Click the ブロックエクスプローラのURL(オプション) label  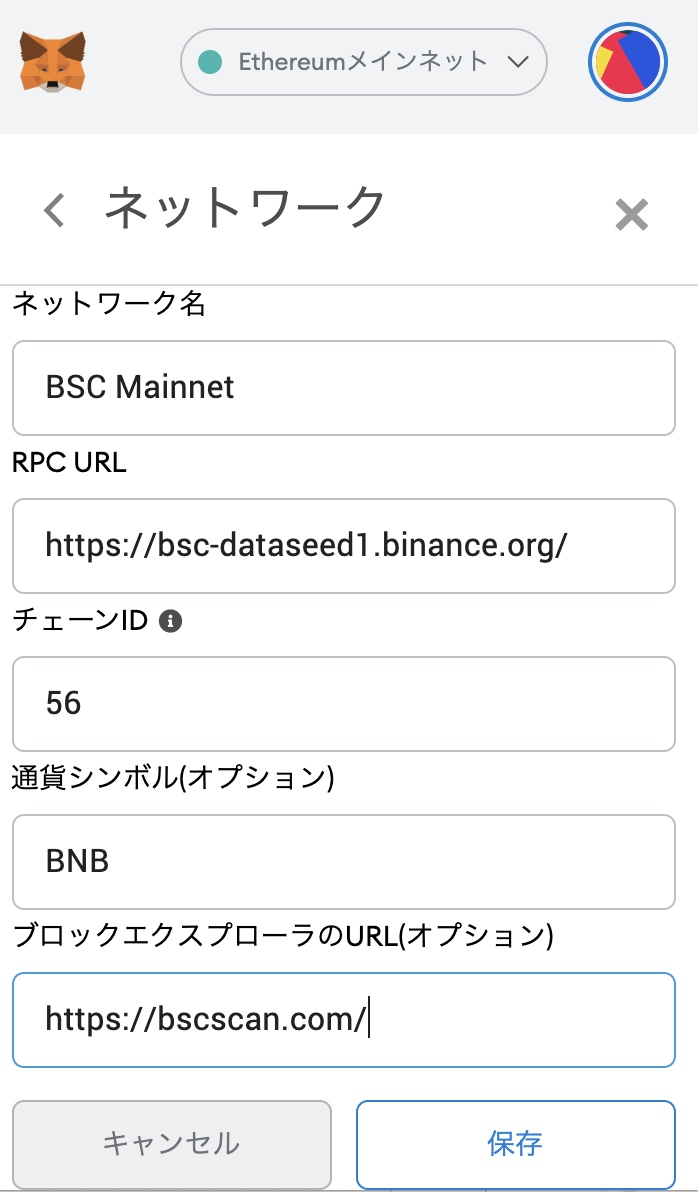(283, 937)
